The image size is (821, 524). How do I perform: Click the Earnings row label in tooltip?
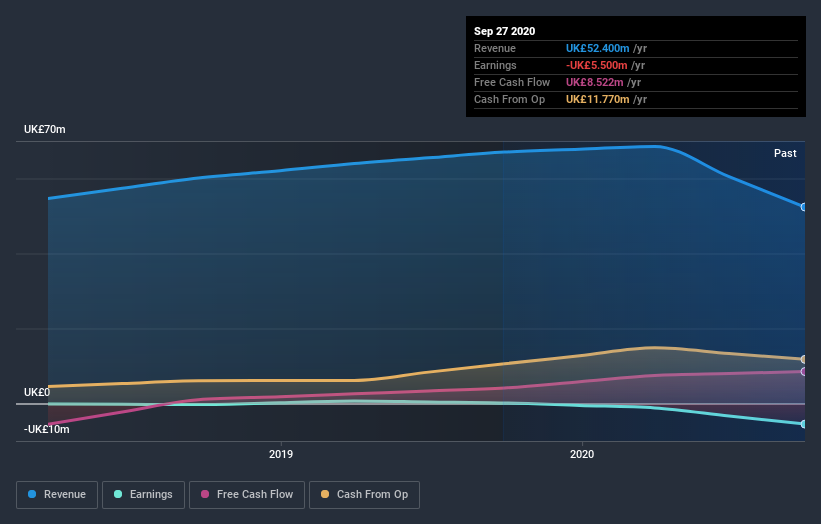coord(495,65)
